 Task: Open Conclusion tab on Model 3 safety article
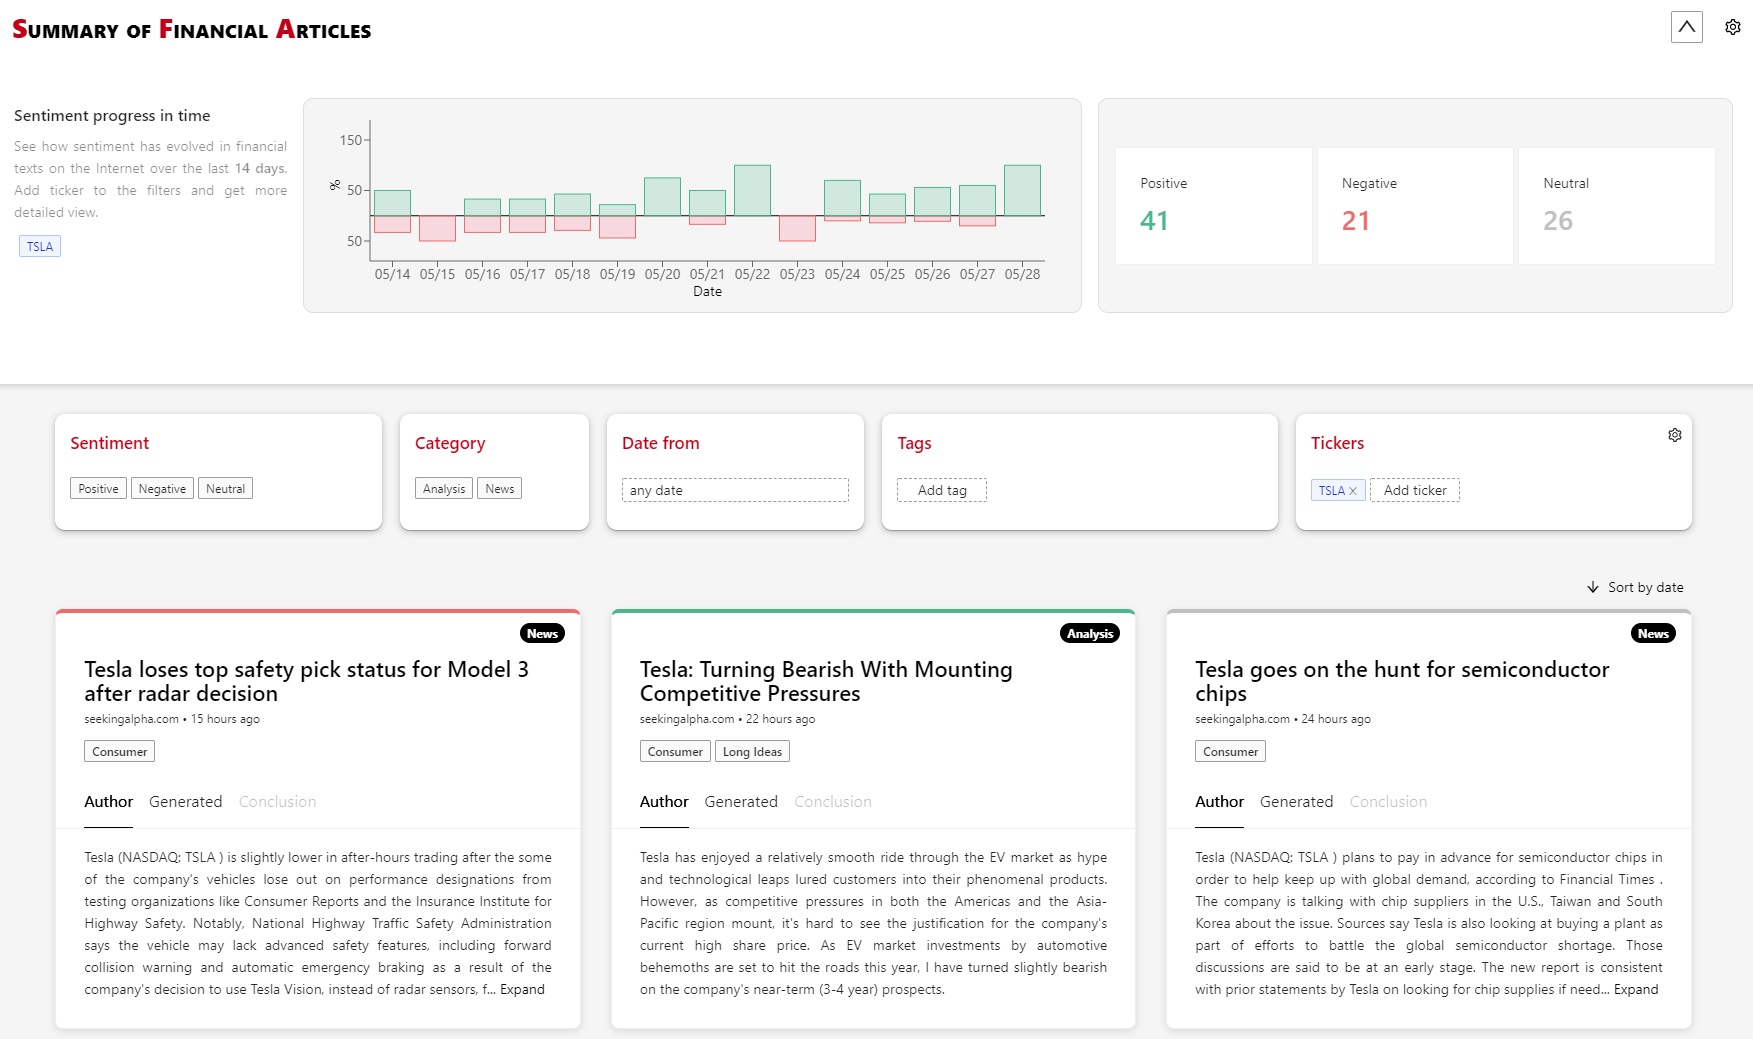coord(277,802)
